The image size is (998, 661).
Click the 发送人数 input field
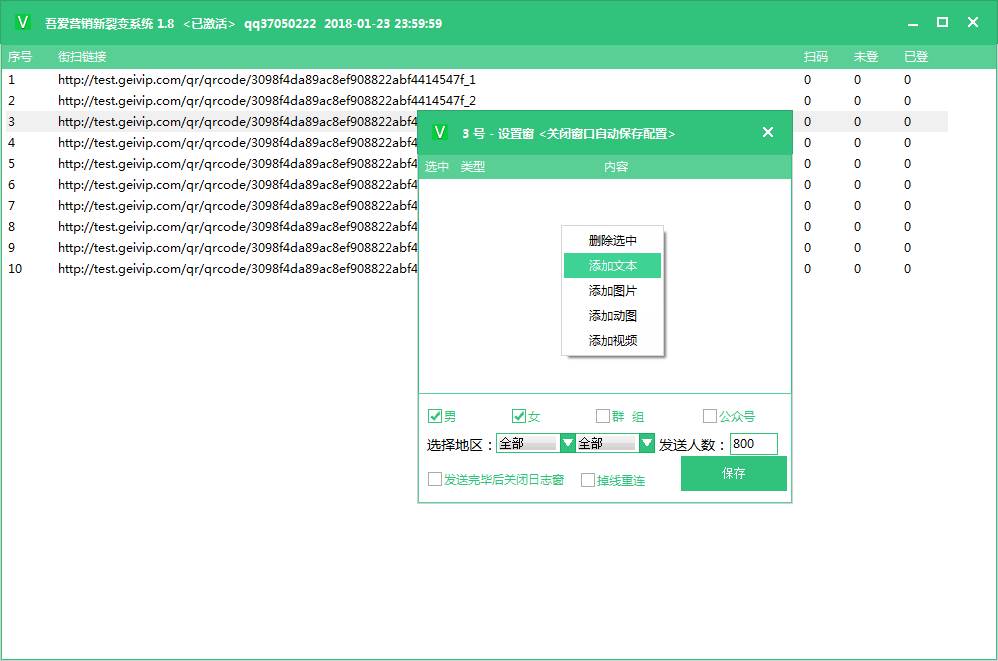(753, 444)
